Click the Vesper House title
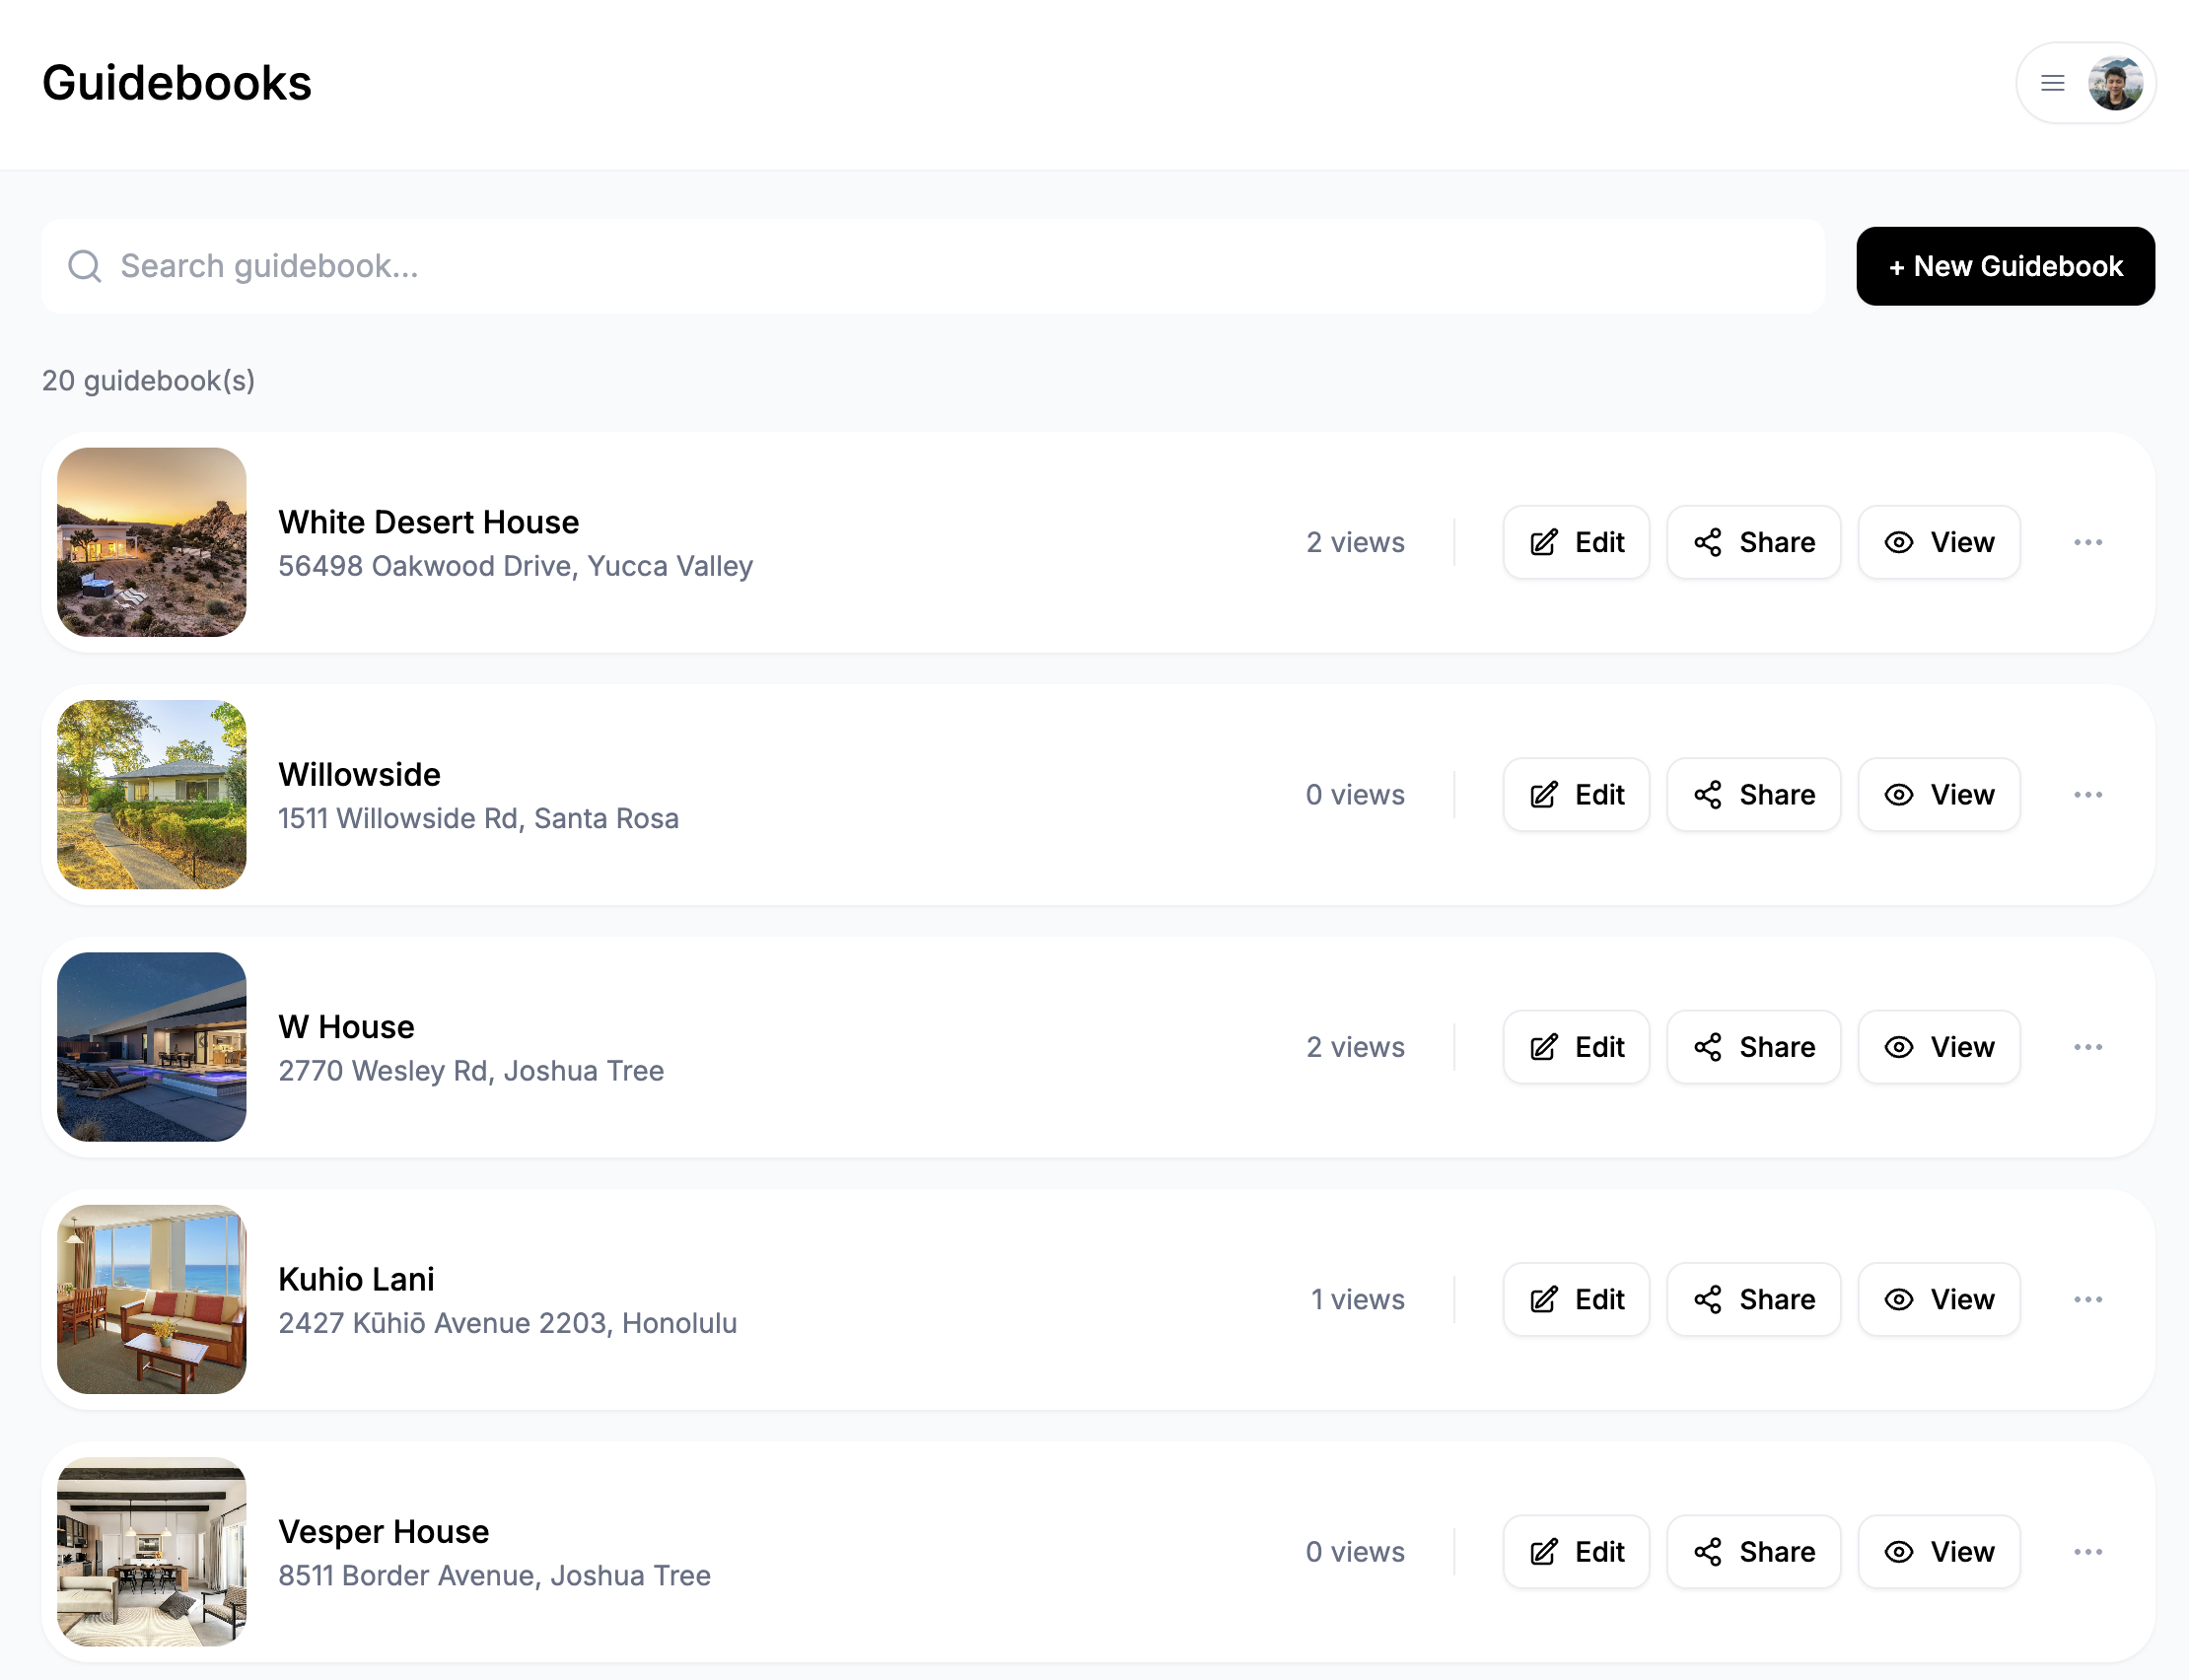The height and width of the screenshot is (1680, 2189). pyautogui.click(x=383, y=1531)
